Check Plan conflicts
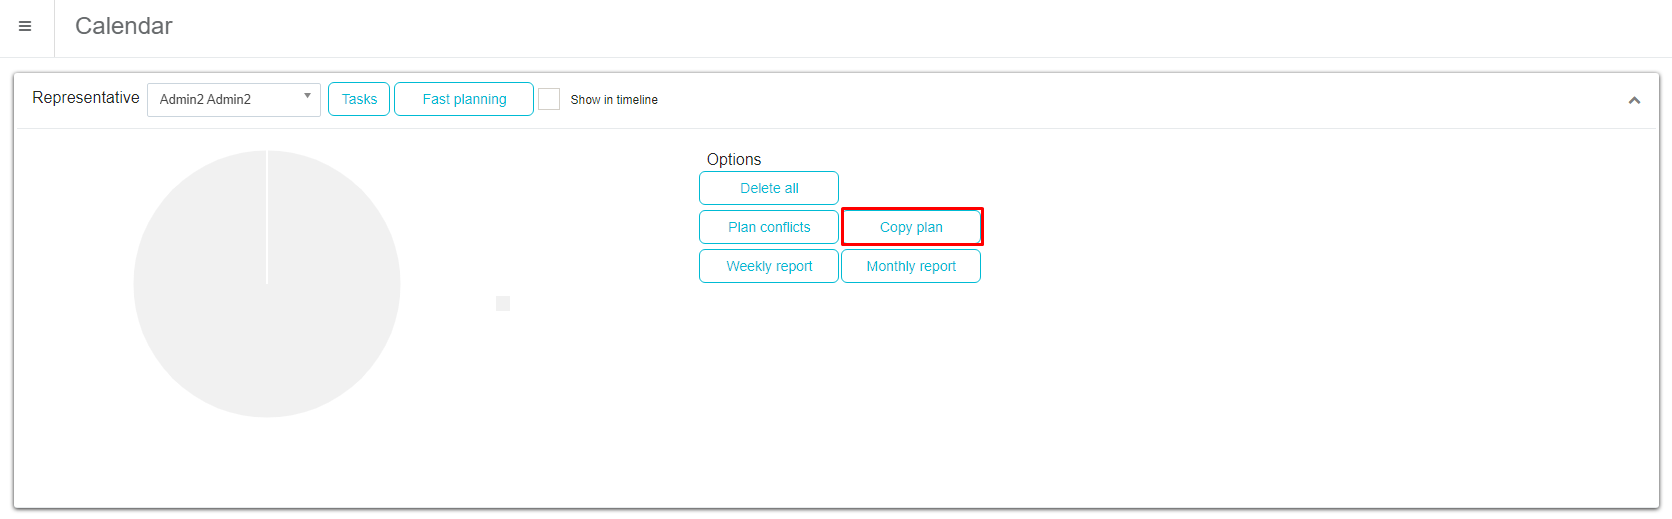Viewport: 1672px width, 519px height. tap(769, 227)
